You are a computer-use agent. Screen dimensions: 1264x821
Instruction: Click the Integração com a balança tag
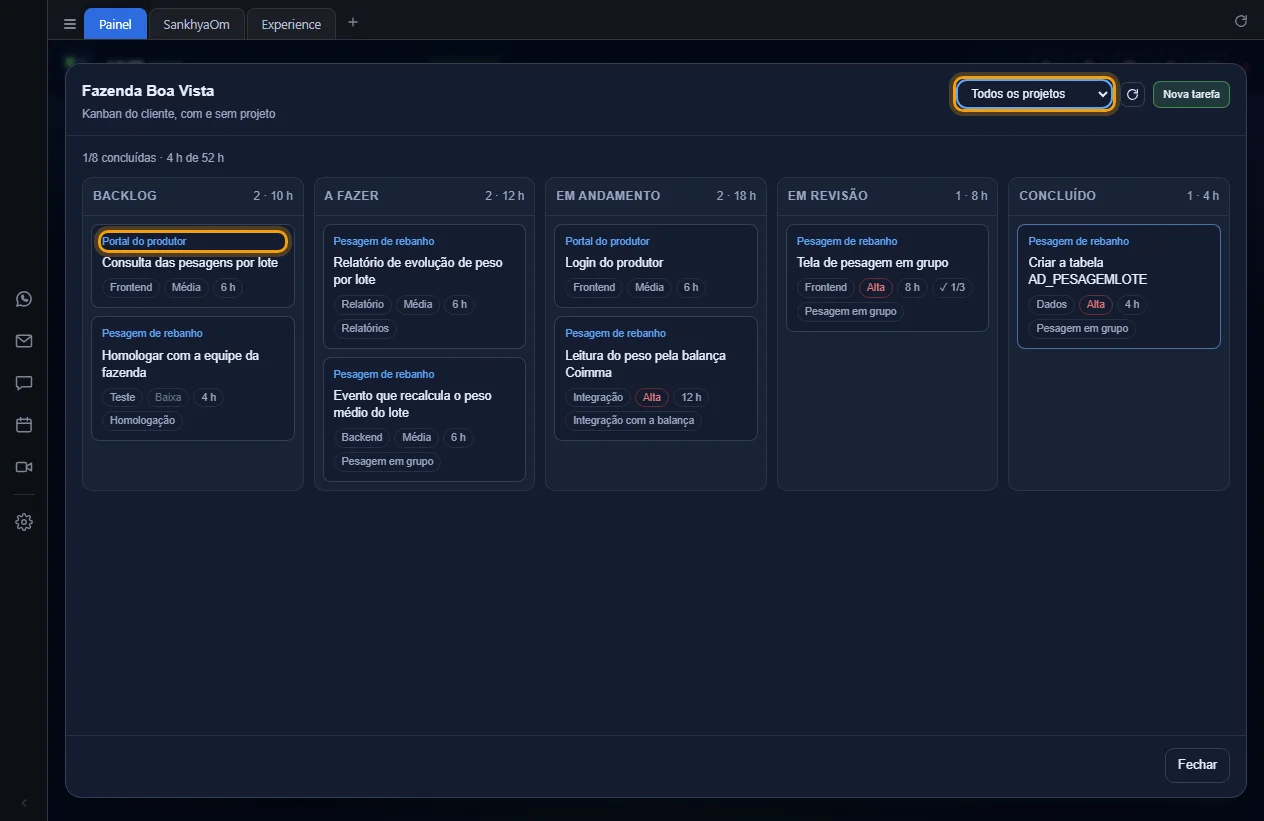click(633, 421)
